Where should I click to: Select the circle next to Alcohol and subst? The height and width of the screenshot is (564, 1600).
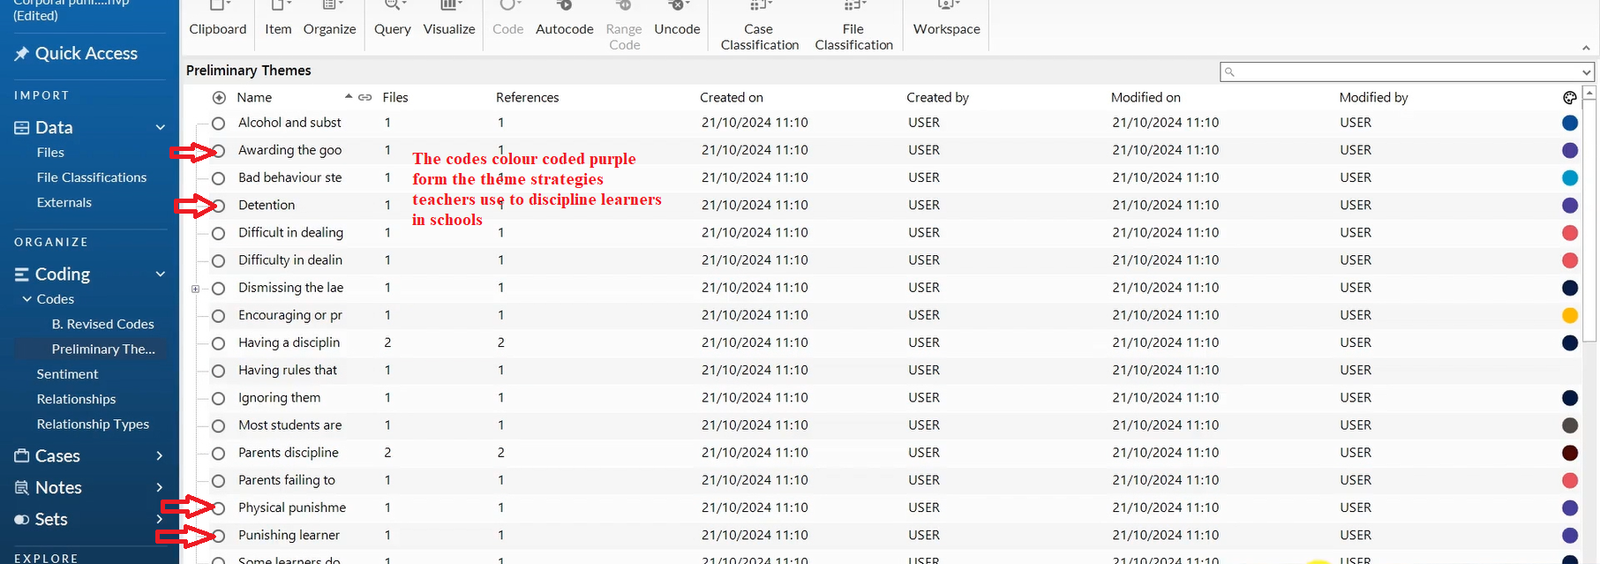218,123
